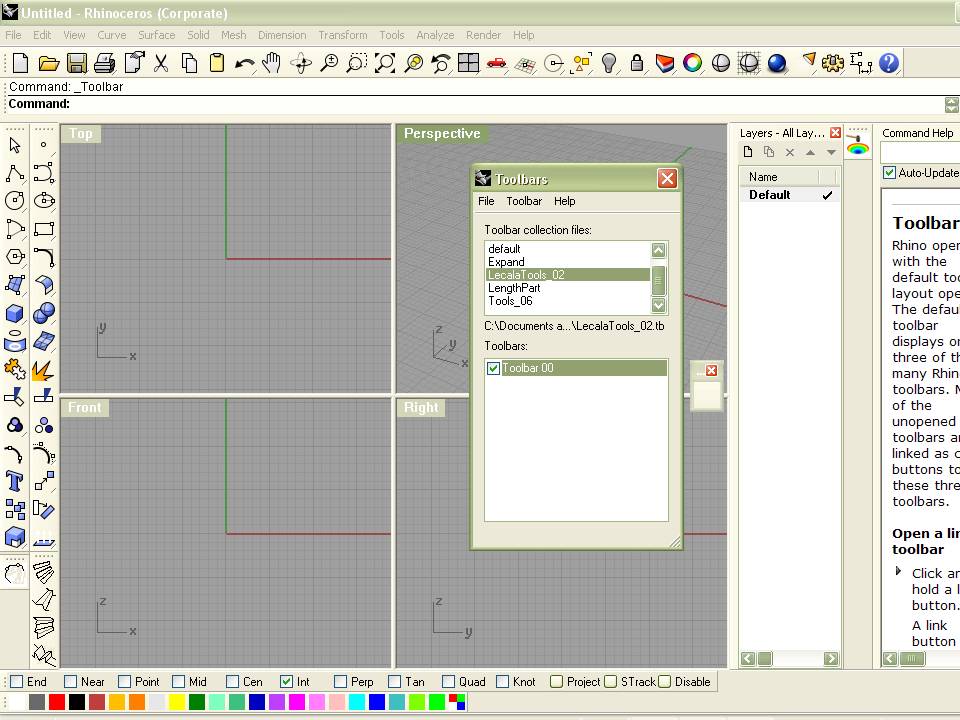Click the Explode tool icon

[x=43, y=370]
